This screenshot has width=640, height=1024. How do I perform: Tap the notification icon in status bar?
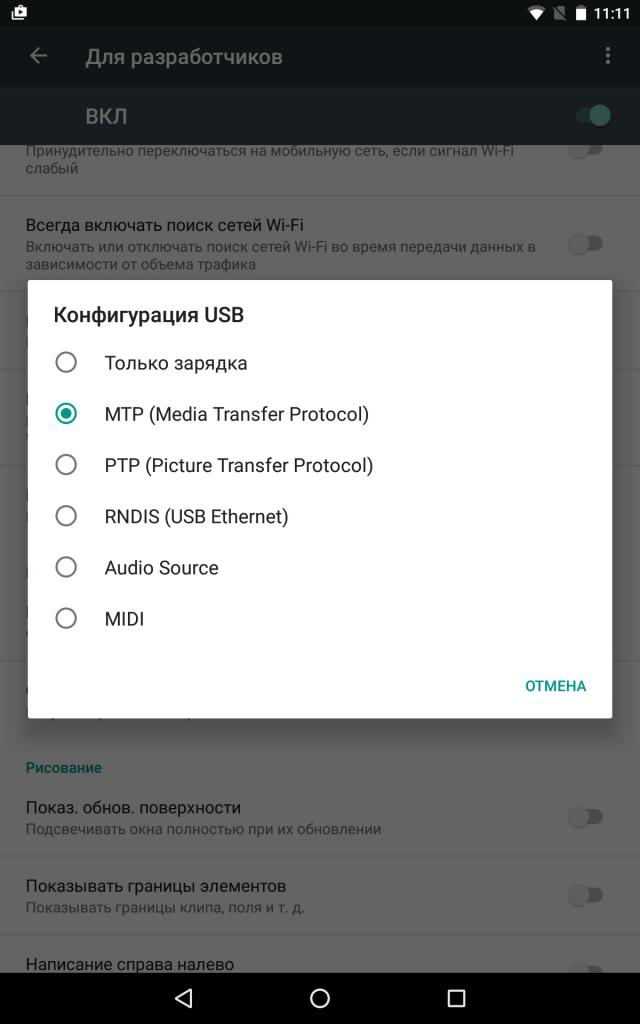[18, 13]
